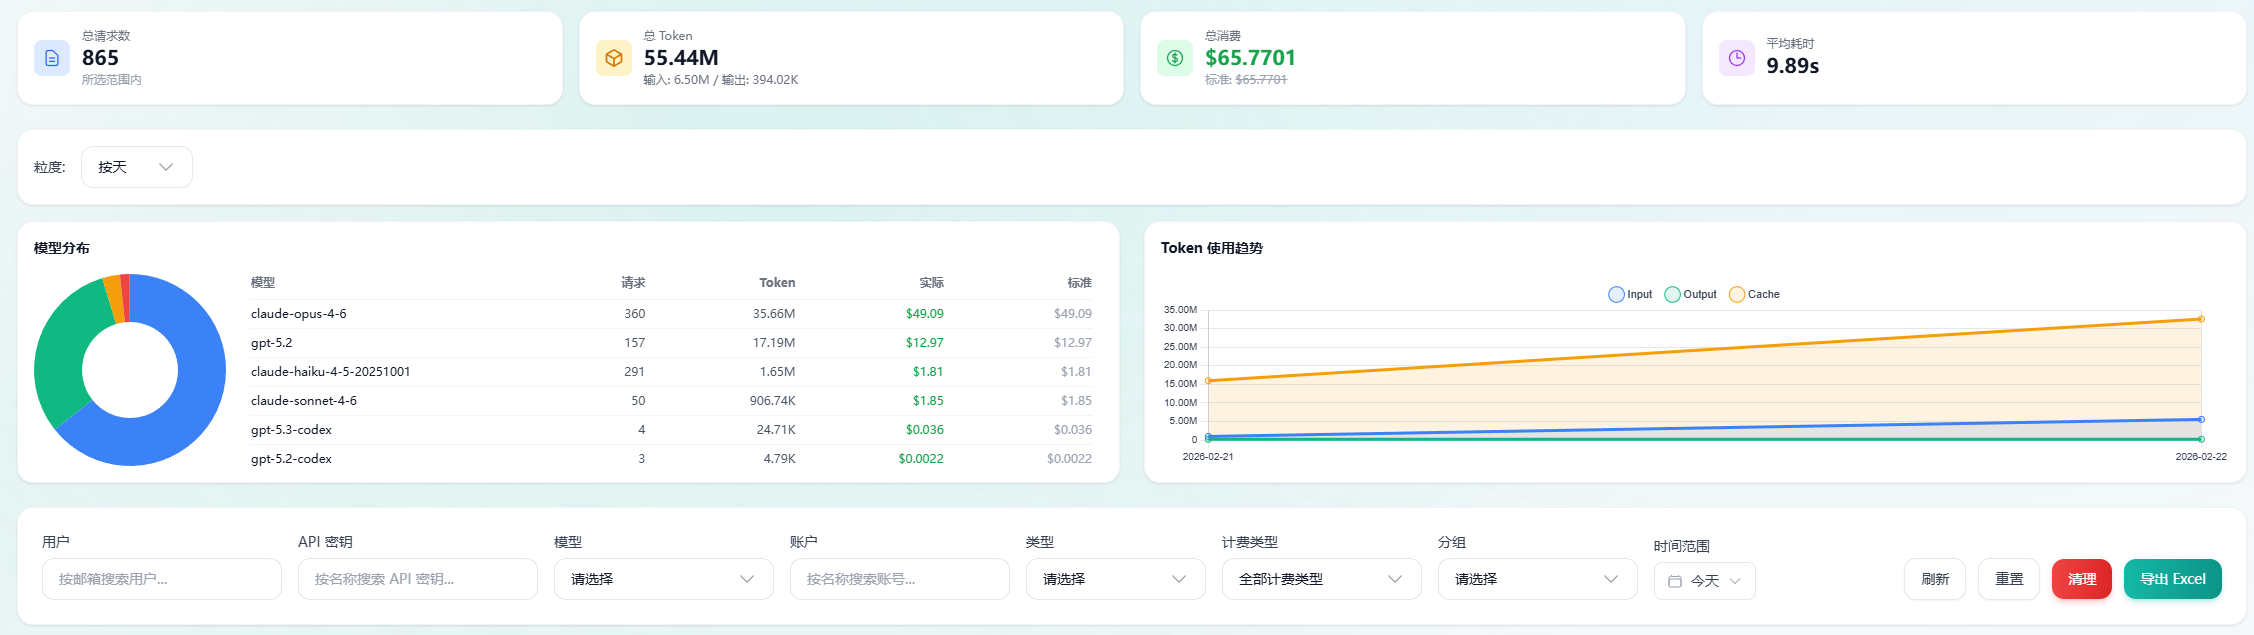
Task: Click the 请求 column header
Action: pyautogui.click(x=633, y=283)
